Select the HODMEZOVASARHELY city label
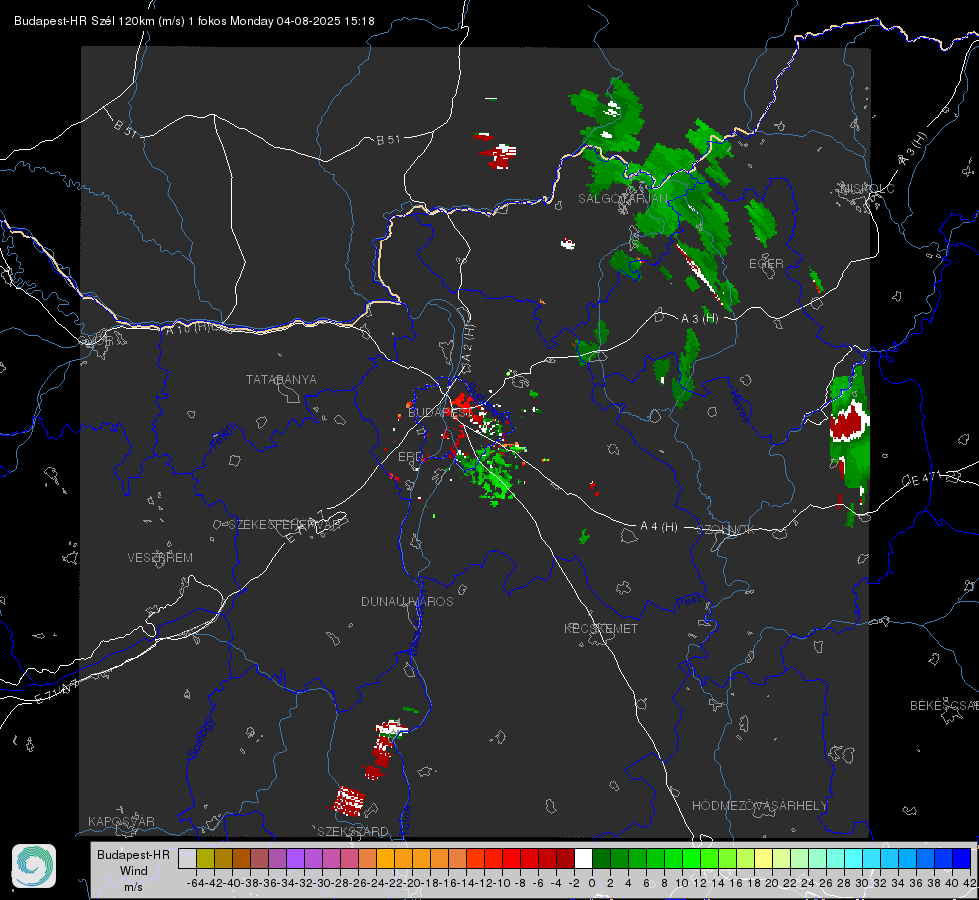The height and width of the screenshot is (900, 979). tap(759, 806)
